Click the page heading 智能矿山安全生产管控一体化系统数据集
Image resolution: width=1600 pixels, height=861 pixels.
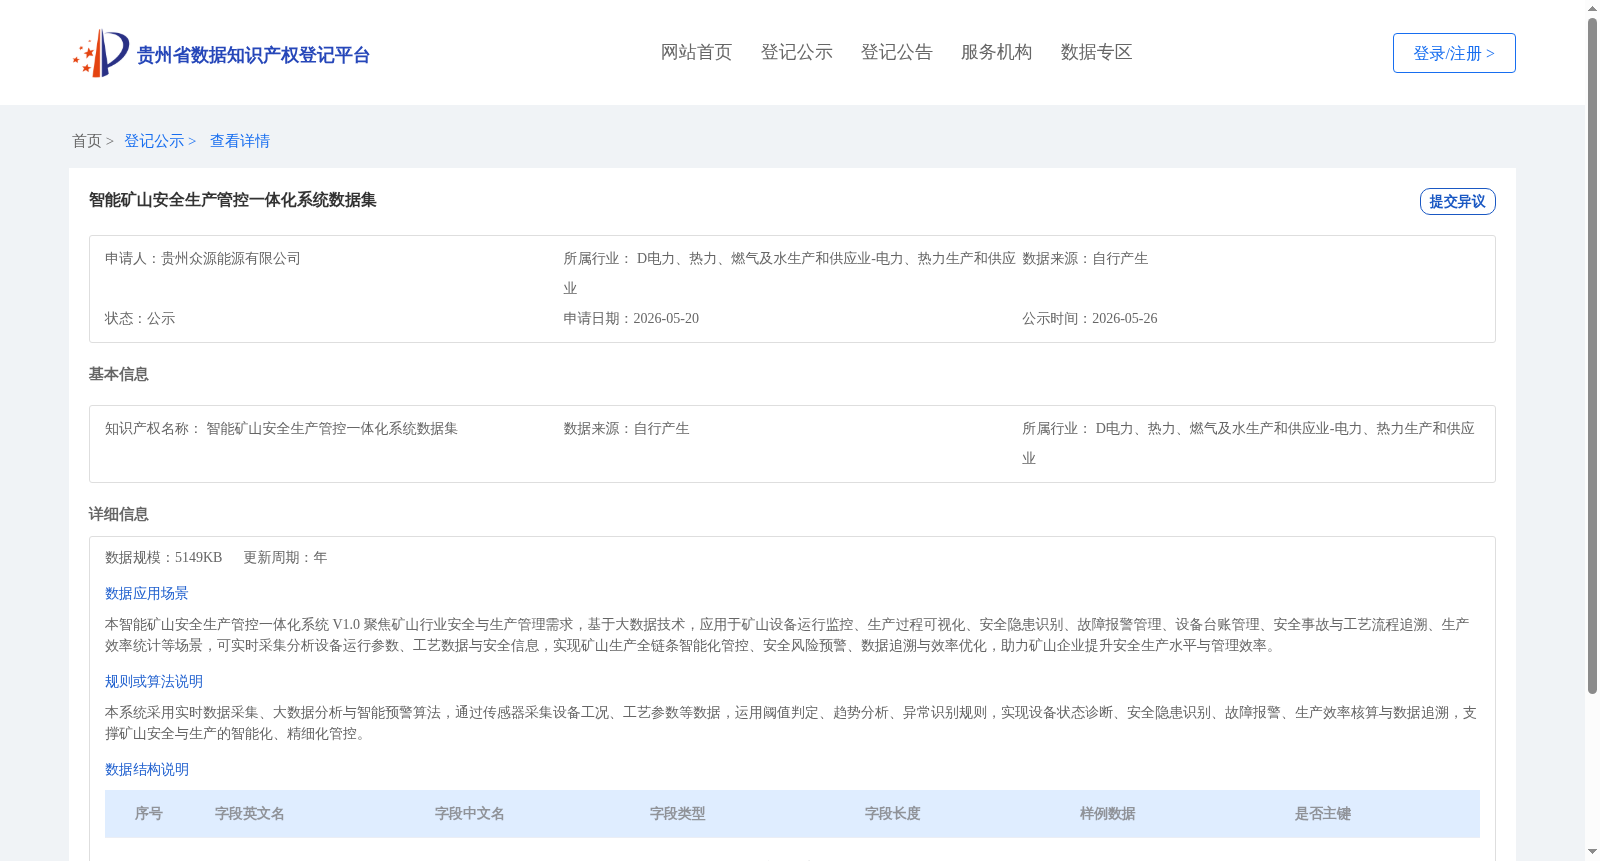coord(233,200)
